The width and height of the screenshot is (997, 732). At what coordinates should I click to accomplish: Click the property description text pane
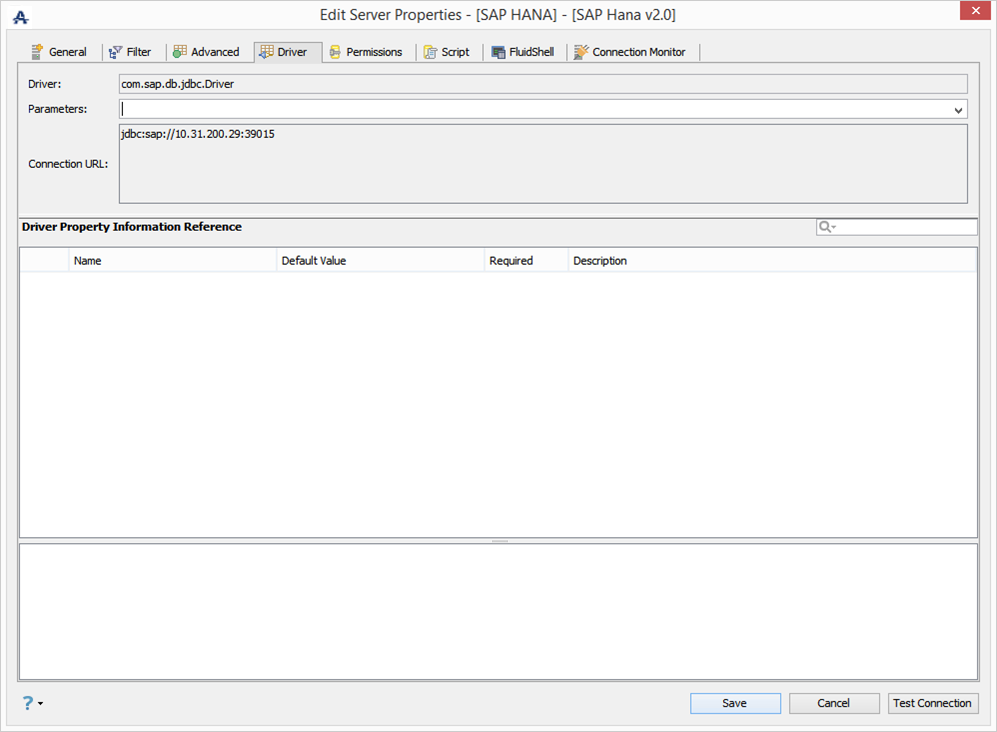(x=498, y=612)
